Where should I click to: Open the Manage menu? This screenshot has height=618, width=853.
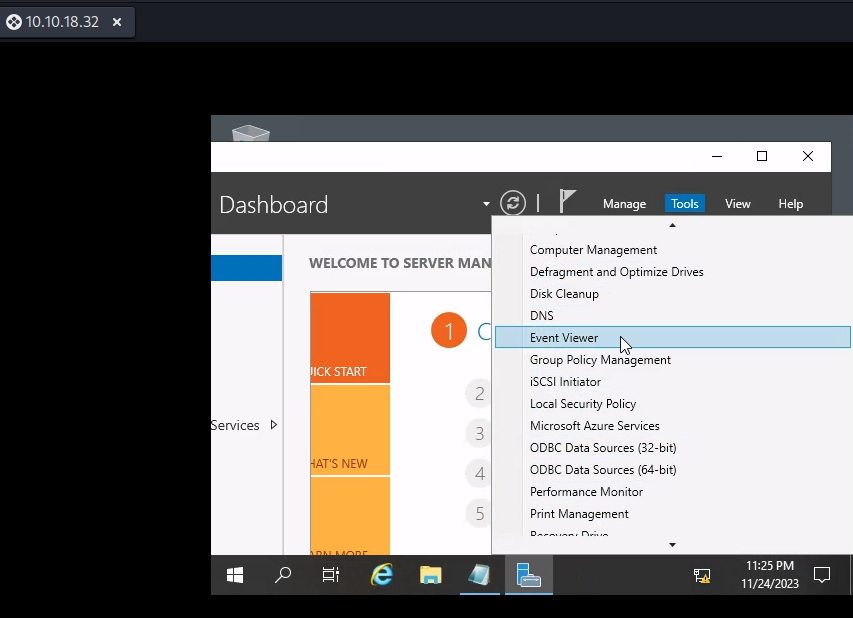tap(624, 203)
